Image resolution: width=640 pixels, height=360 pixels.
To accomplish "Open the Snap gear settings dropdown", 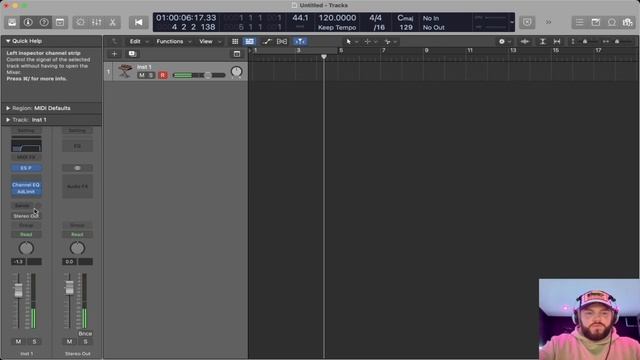I will (x=504, y=41).
